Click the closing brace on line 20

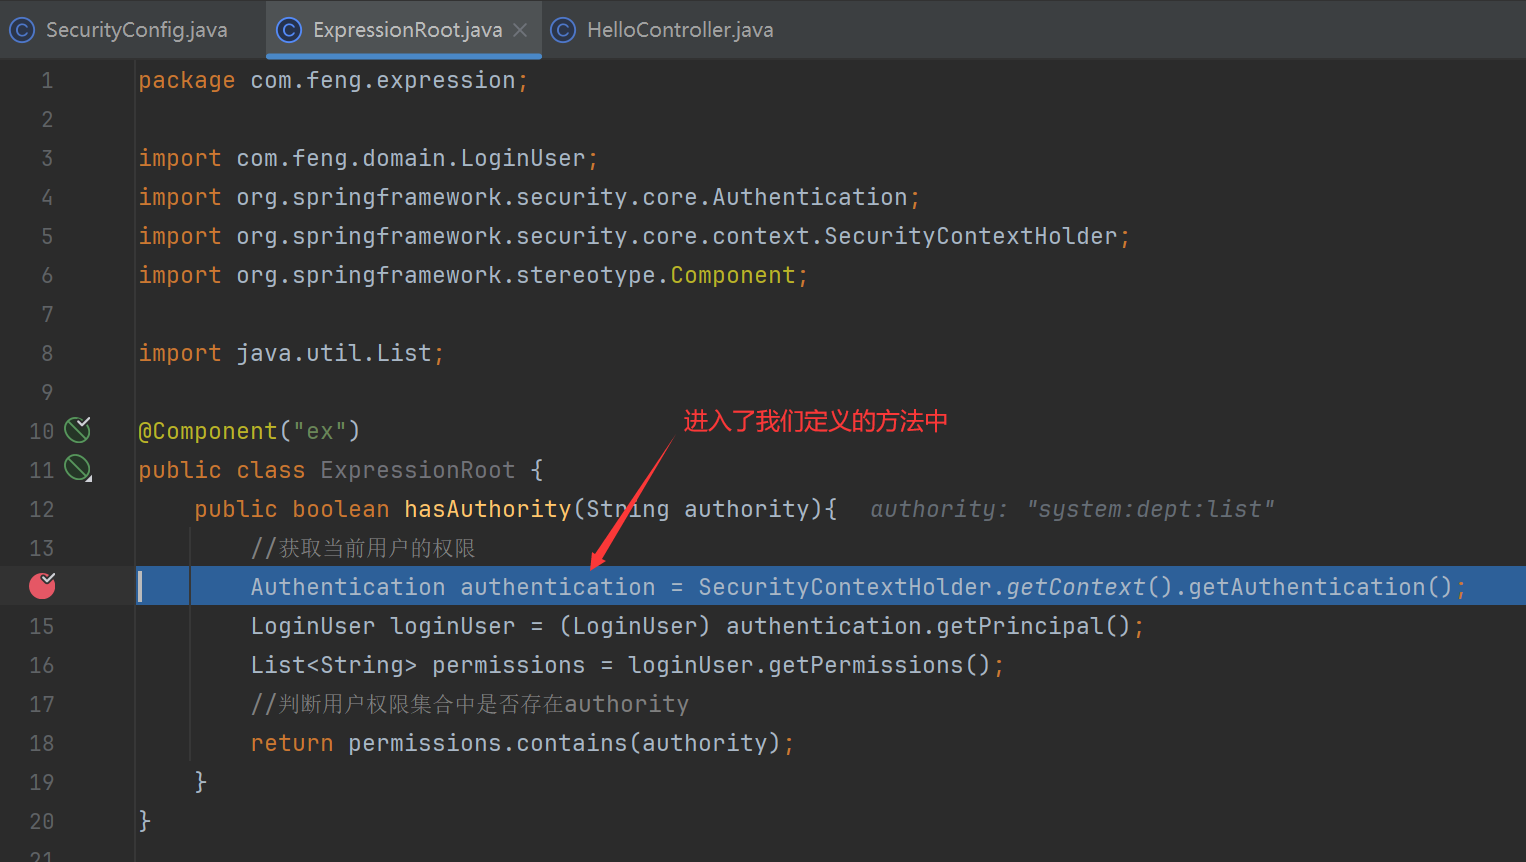tap(144, 821)
